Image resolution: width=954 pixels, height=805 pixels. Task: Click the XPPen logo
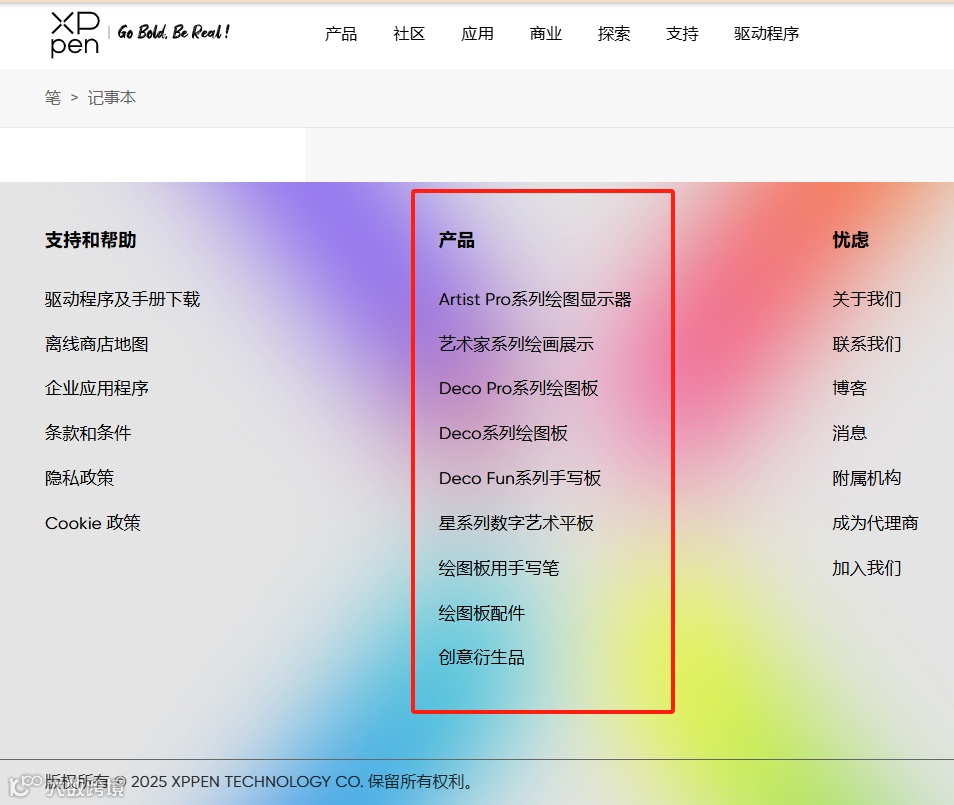click(75, 34)
